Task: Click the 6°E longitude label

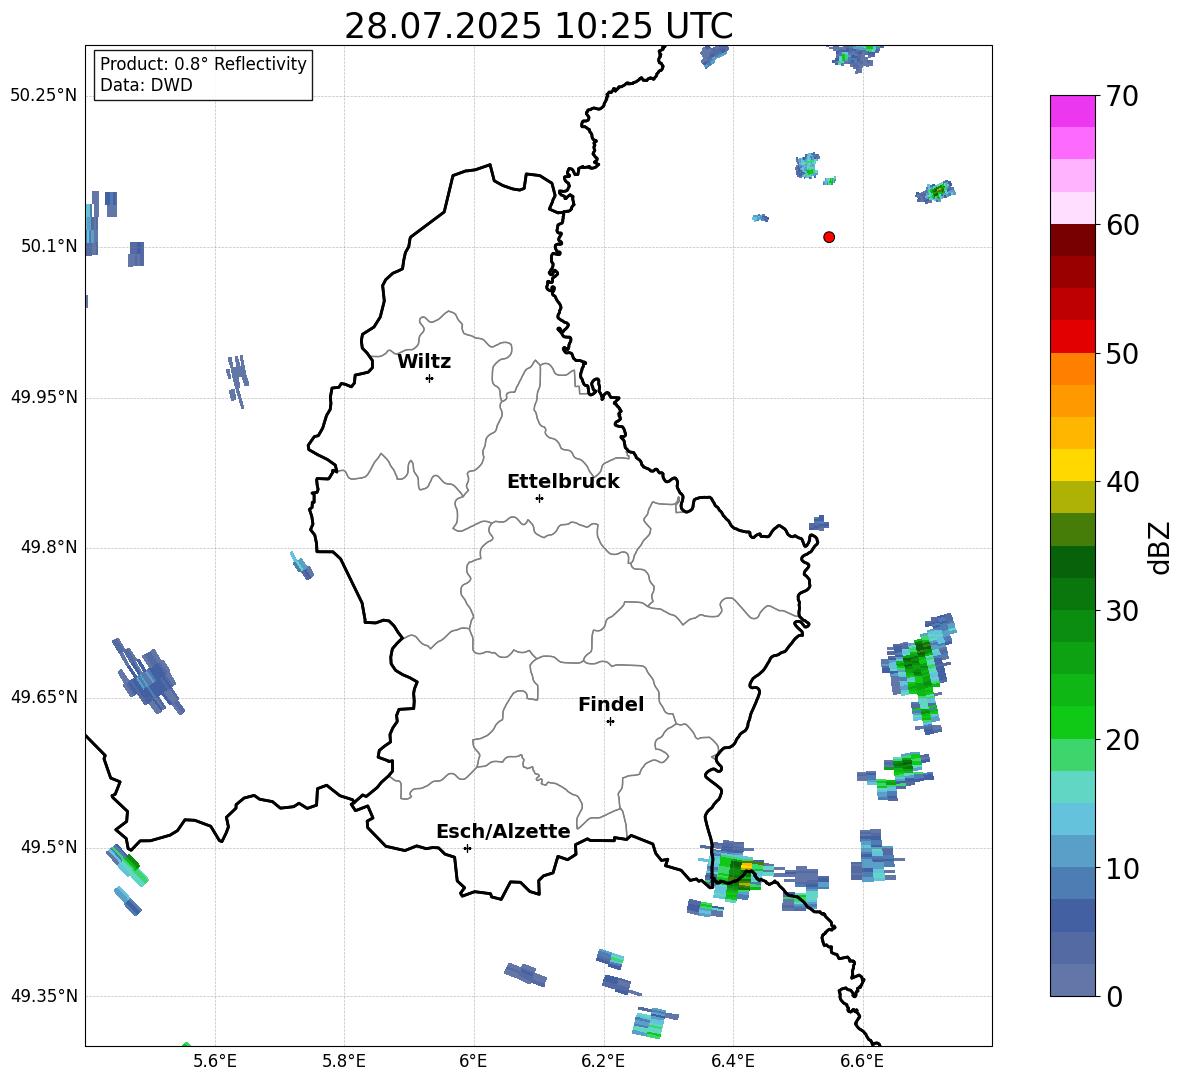Action: pyautogui.click(x=473, y=1061)
